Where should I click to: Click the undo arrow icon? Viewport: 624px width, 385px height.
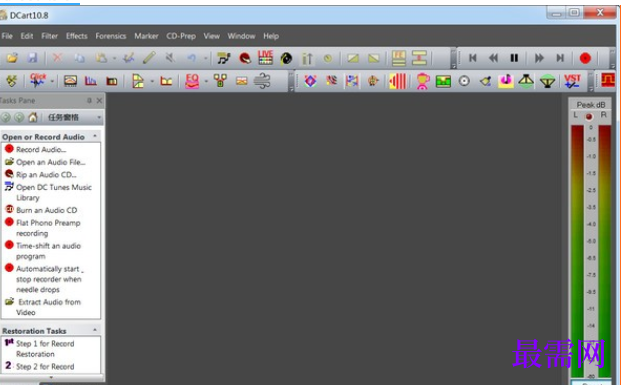[192, 58]
